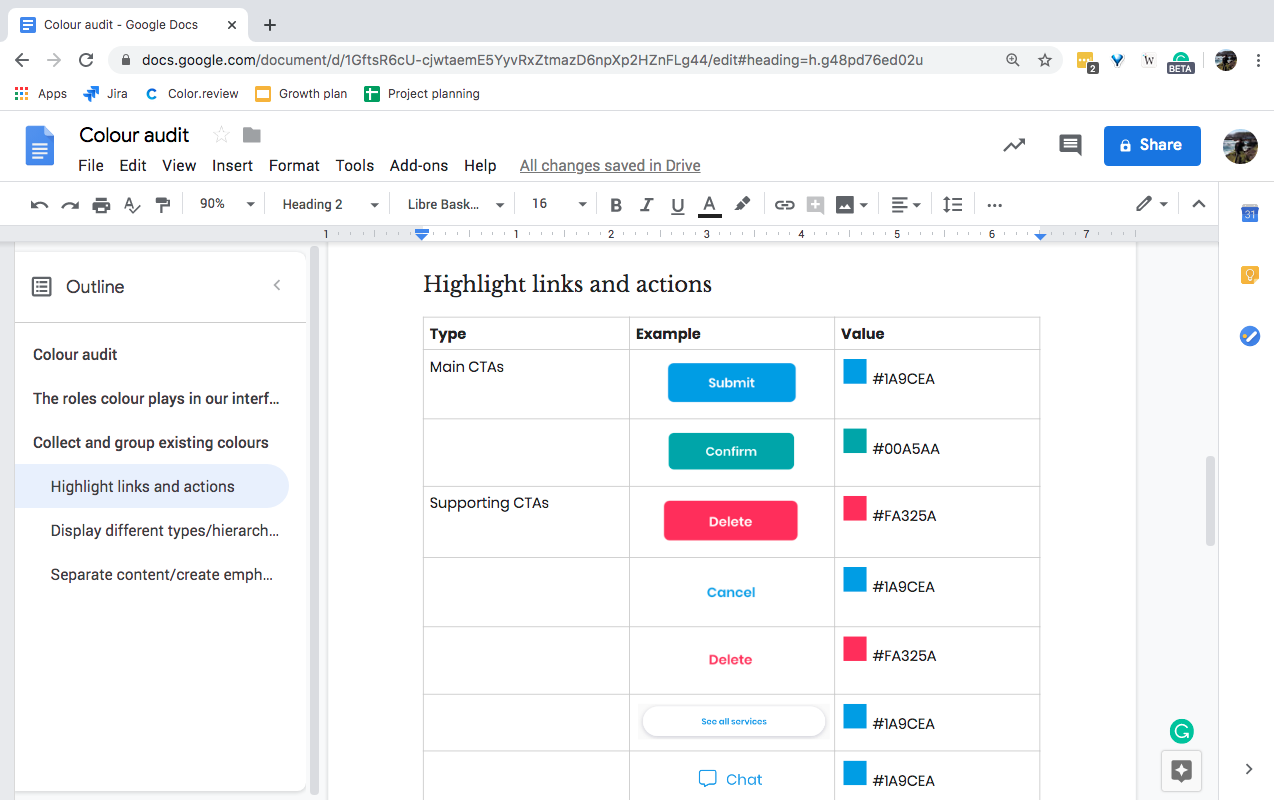The width and height of the screenshot is (1274, 800).
Task: Click the Add comment toolbar icon
Action: pyautogui.click(x=815, y=205)
